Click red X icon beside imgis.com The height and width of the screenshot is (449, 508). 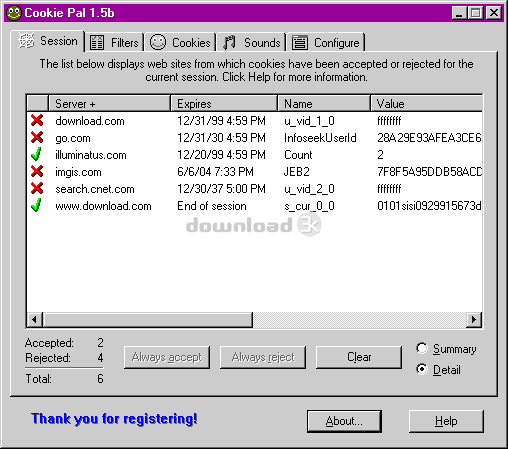coord(37,171)
